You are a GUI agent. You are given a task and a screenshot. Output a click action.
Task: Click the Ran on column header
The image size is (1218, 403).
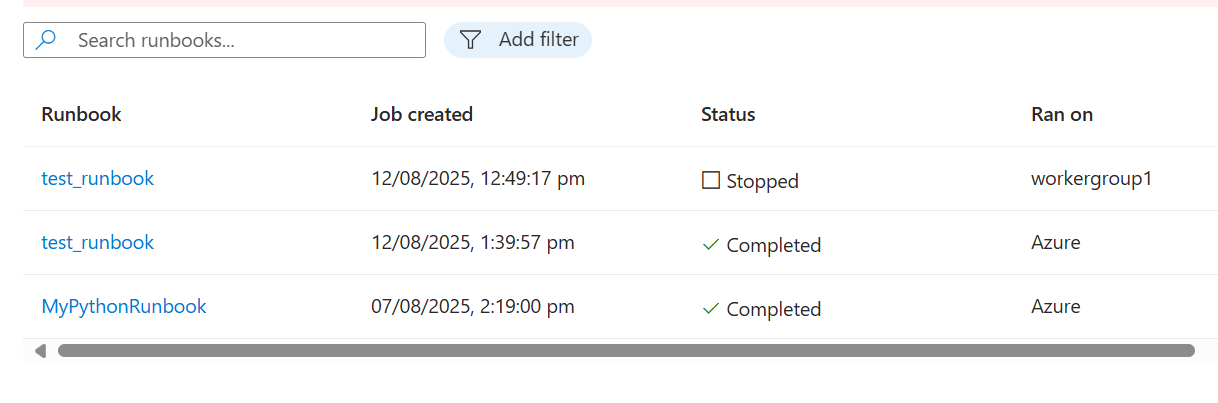point(1062,114)
